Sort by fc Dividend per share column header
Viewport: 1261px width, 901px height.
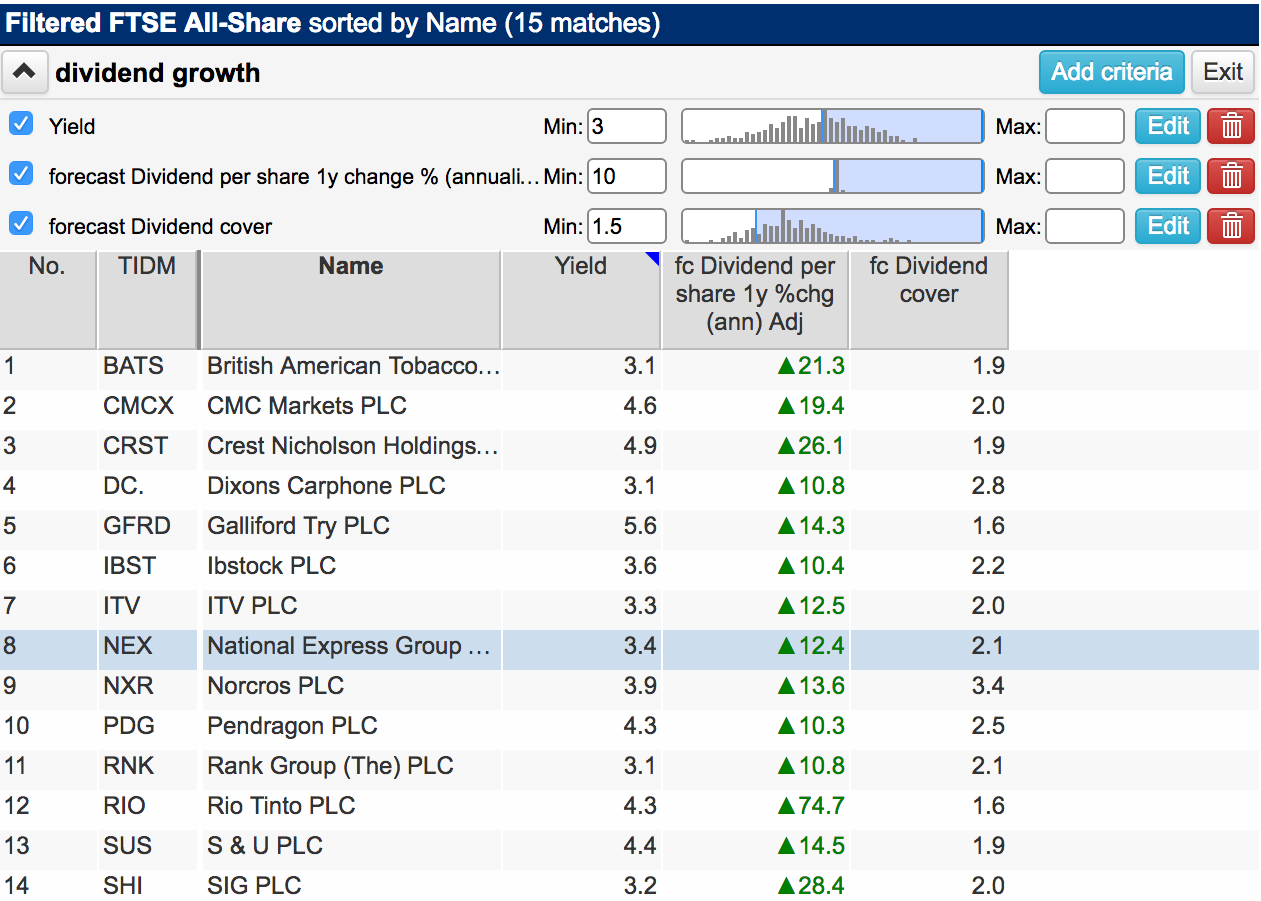click(755, 299)
